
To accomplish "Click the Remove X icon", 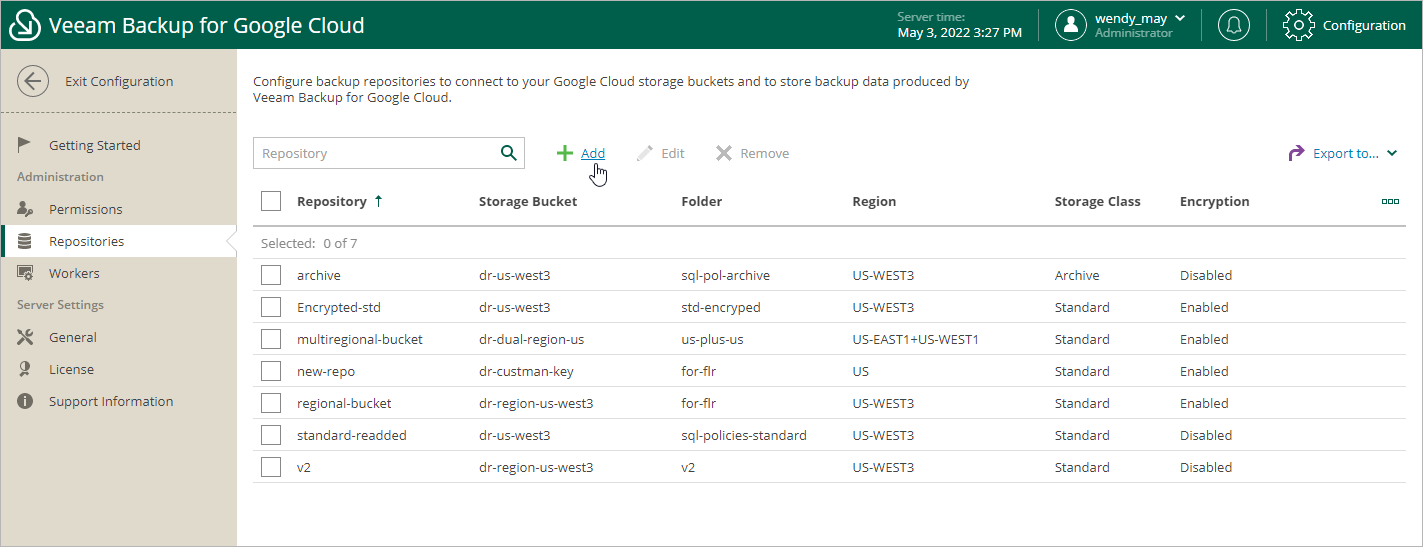I will tap(724, 153).
